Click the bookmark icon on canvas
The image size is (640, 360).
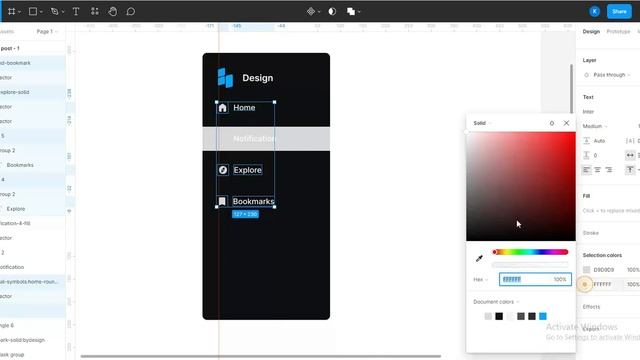[222, 201]
